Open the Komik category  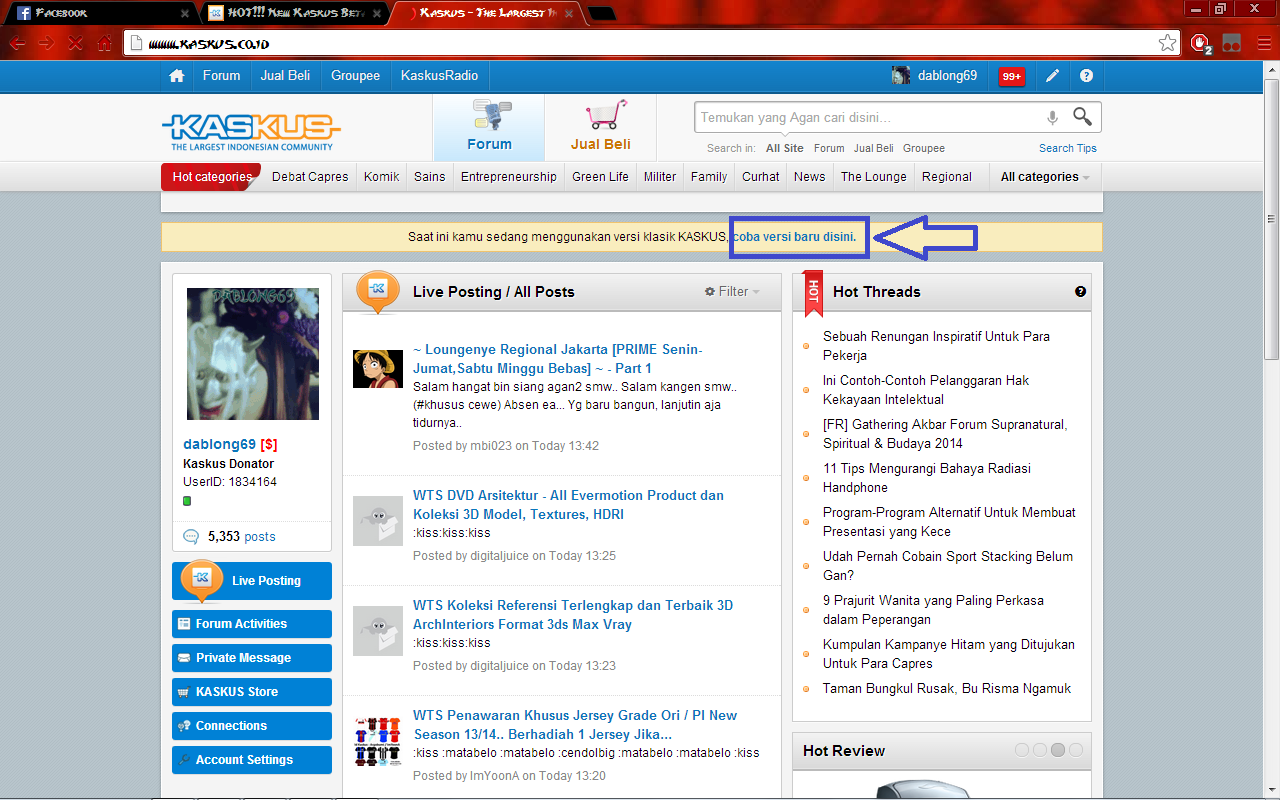[x=381, y=177]
